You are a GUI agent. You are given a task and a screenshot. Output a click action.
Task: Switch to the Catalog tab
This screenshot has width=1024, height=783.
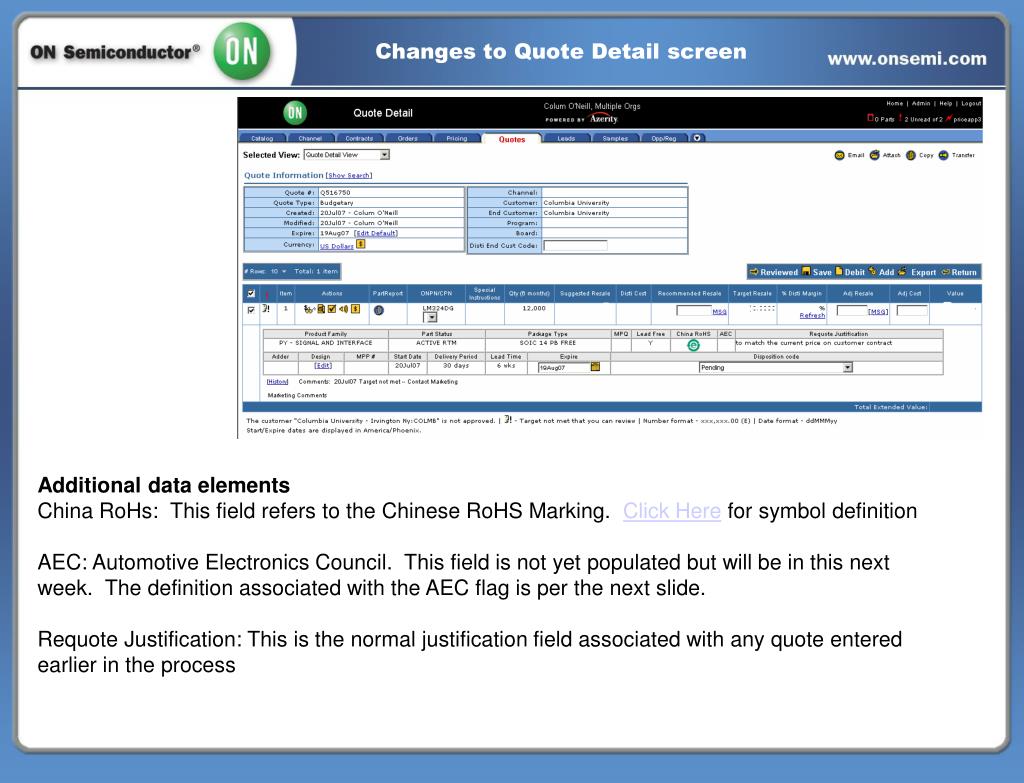point(262,138)
